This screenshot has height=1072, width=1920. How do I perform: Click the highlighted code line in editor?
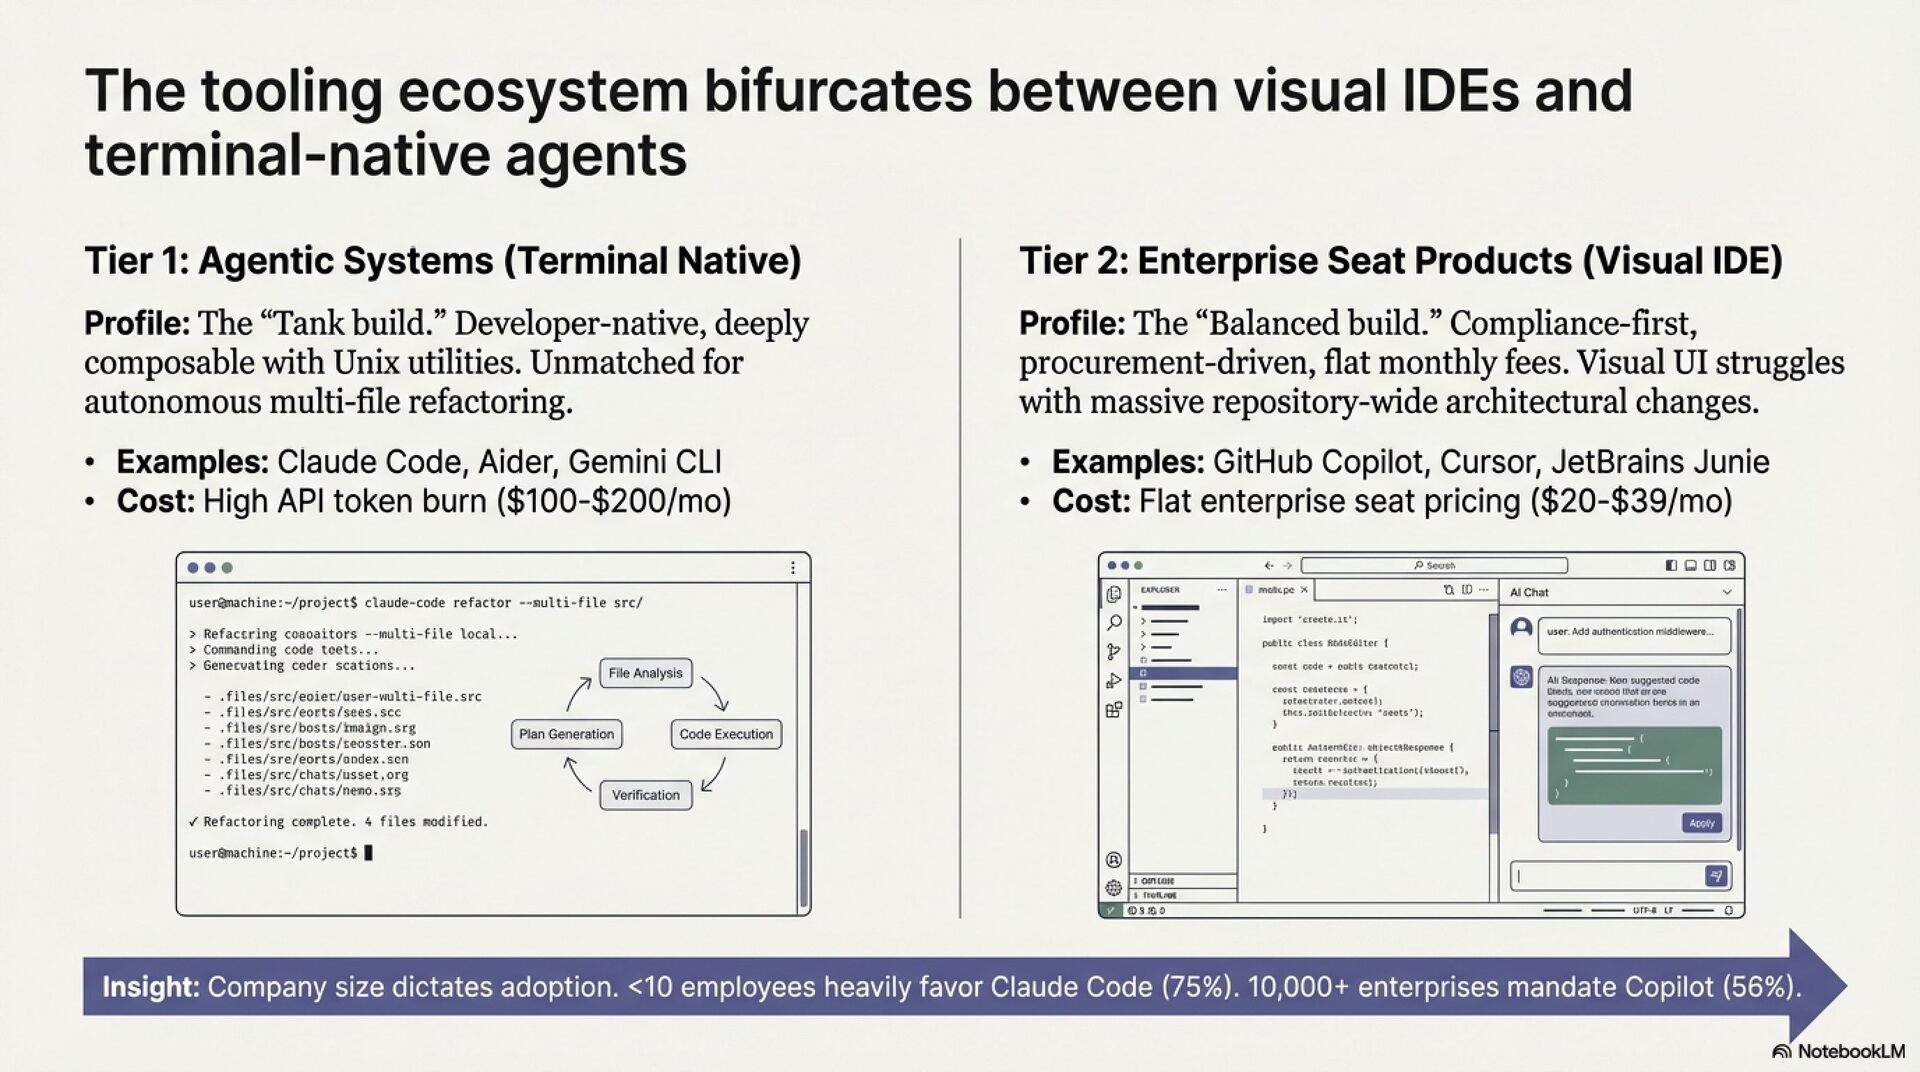(1375, 794)
